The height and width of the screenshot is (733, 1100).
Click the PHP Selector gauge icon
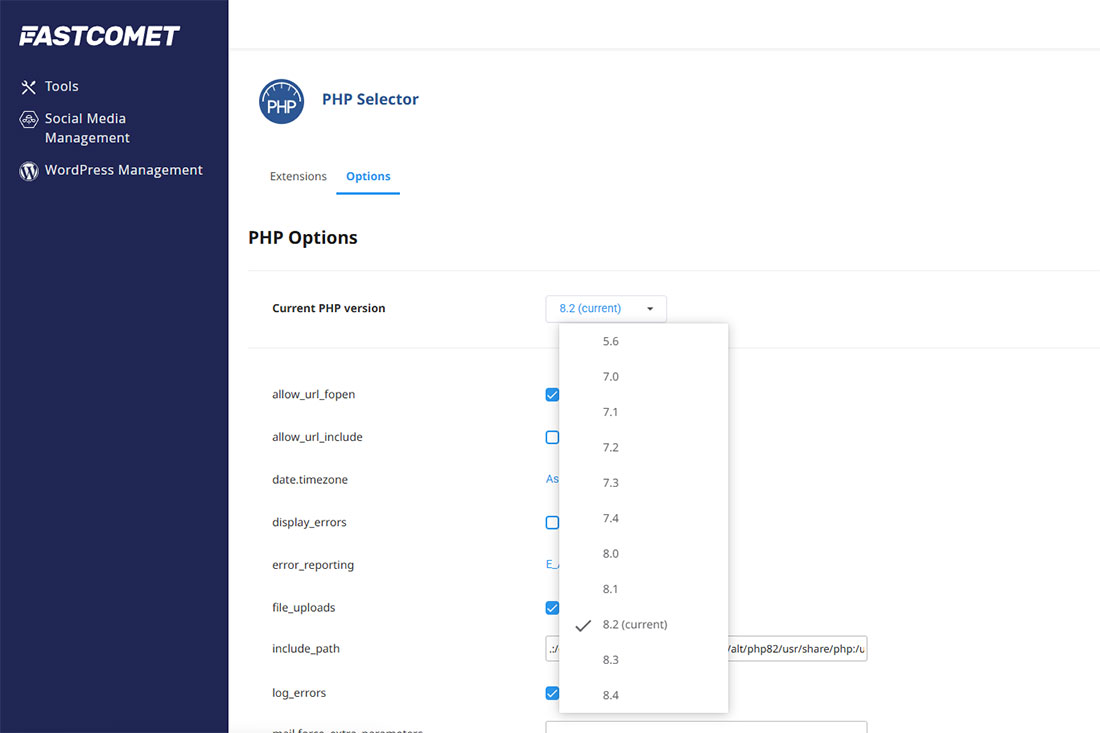coord(281,102)
